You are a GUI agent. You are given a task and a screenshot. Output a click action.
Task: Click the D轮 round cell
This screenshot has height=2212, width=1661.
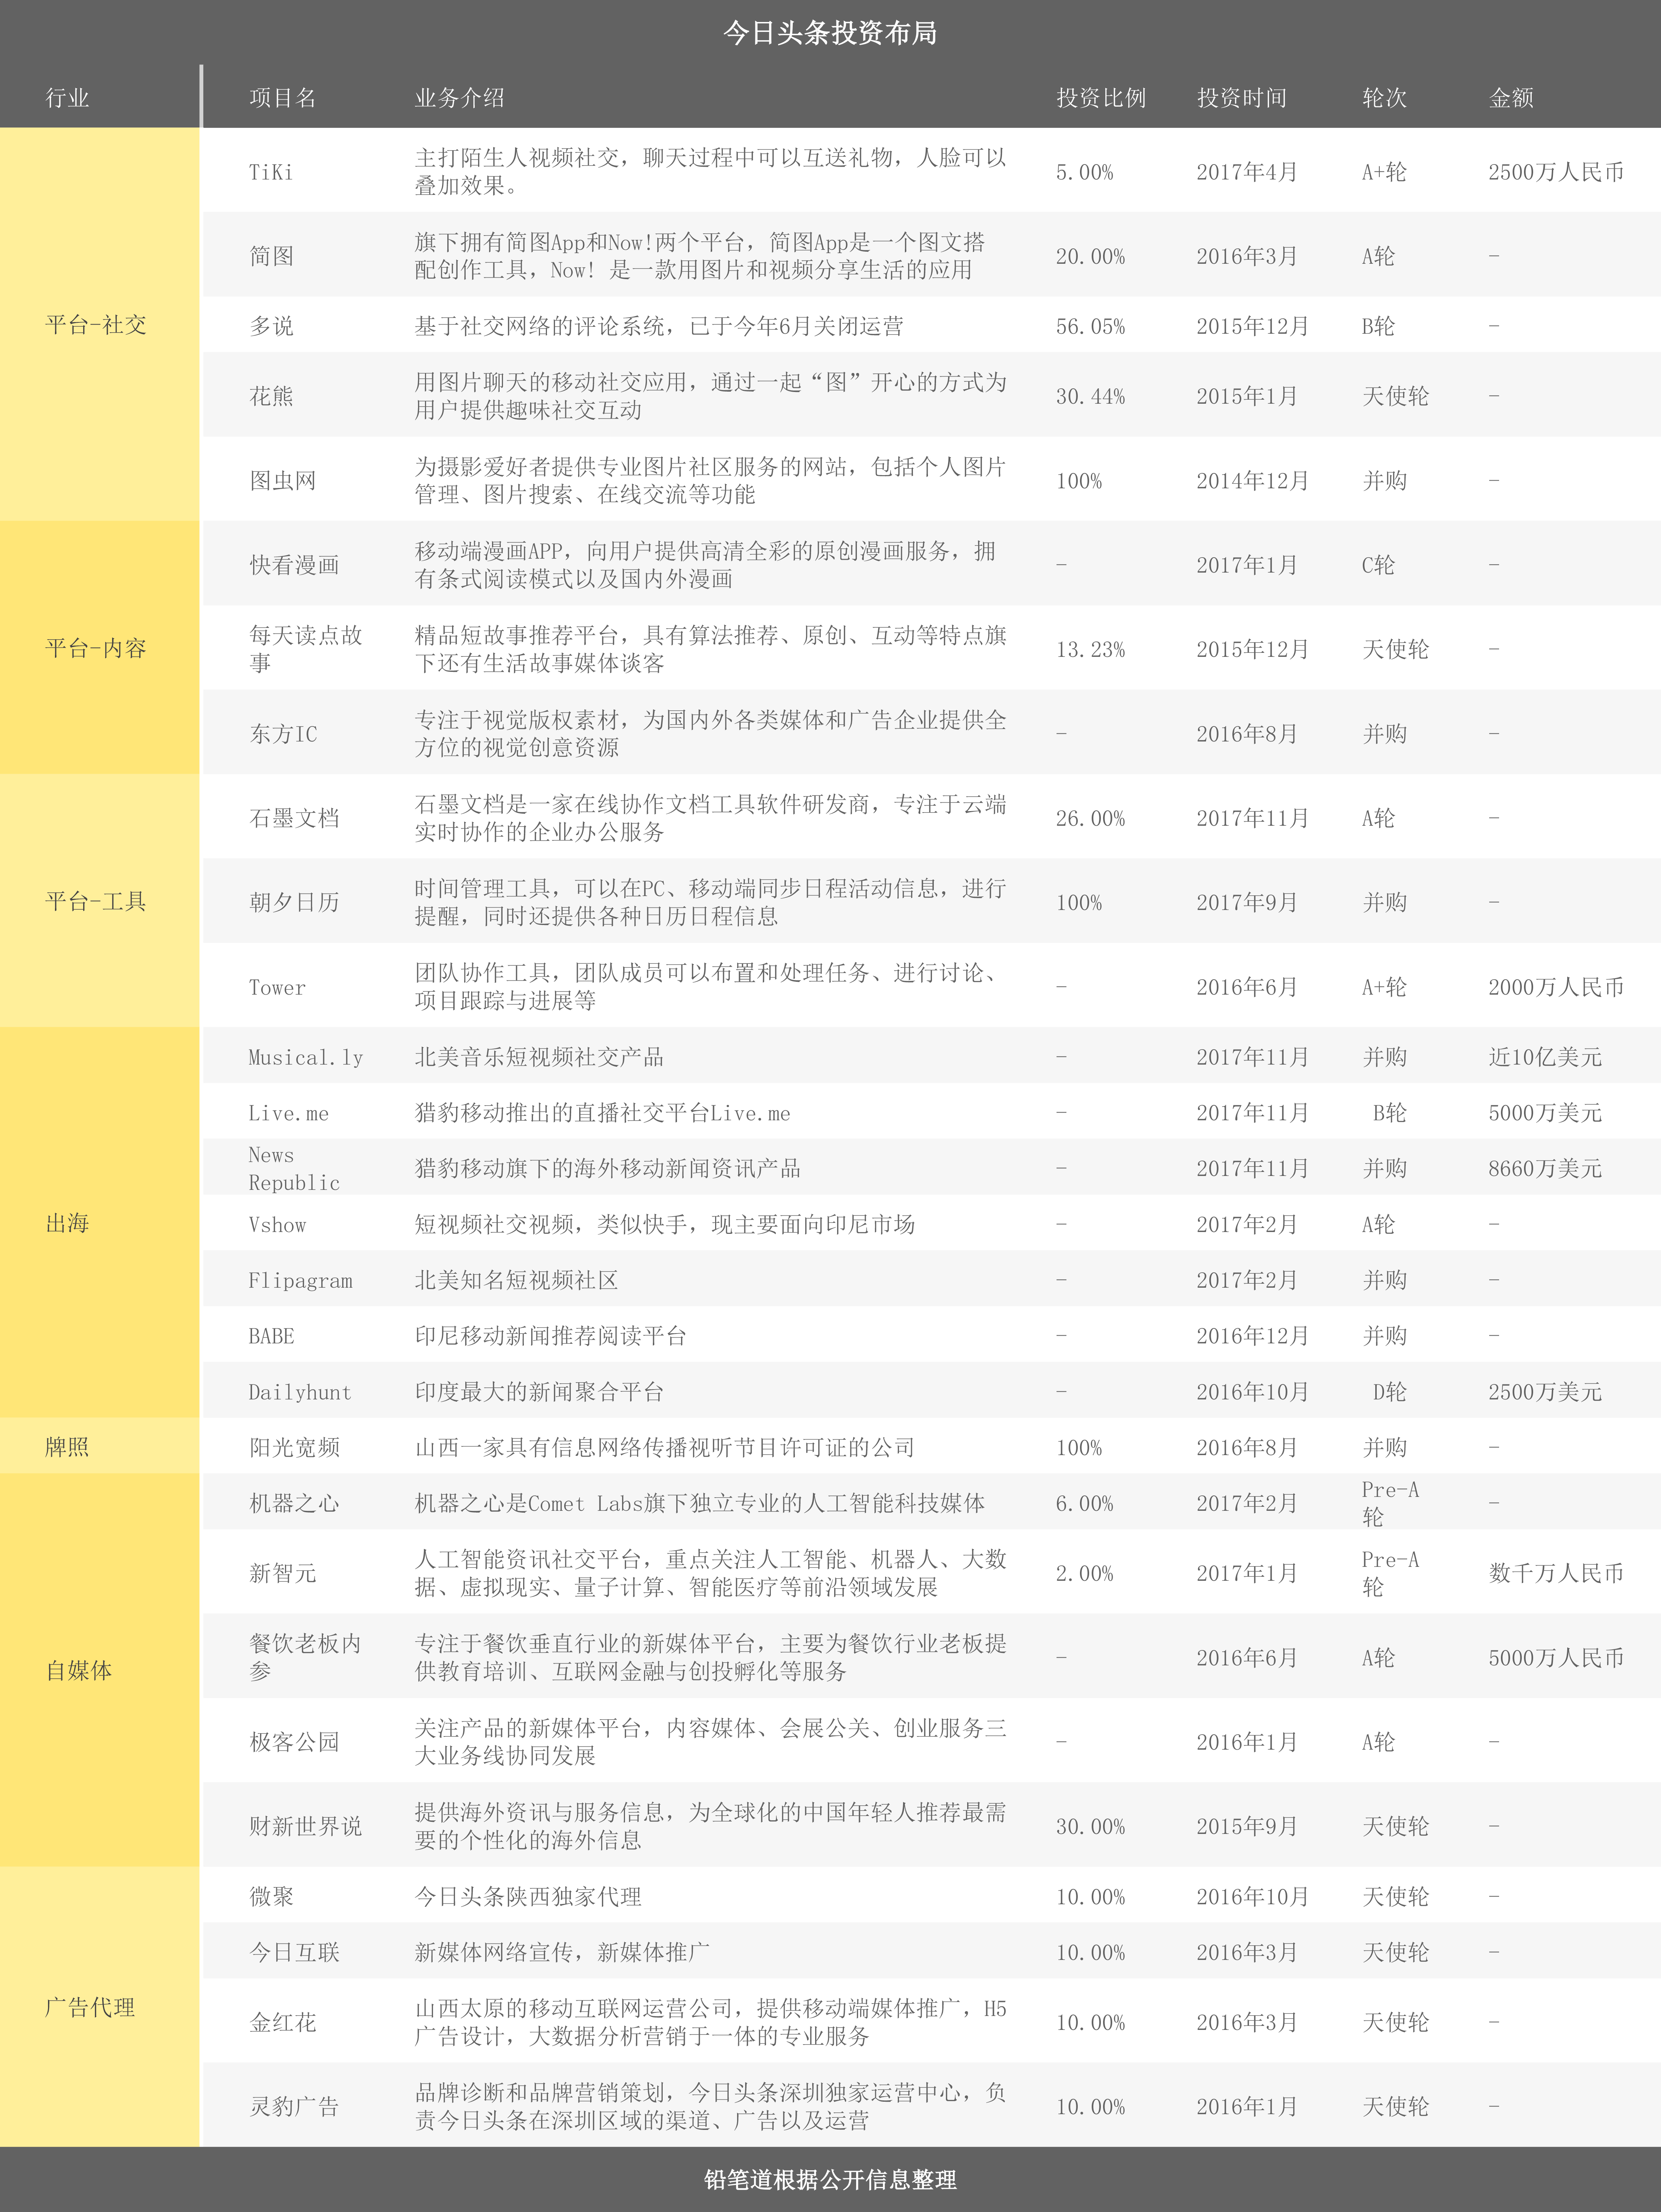tap(1389, 1392)
